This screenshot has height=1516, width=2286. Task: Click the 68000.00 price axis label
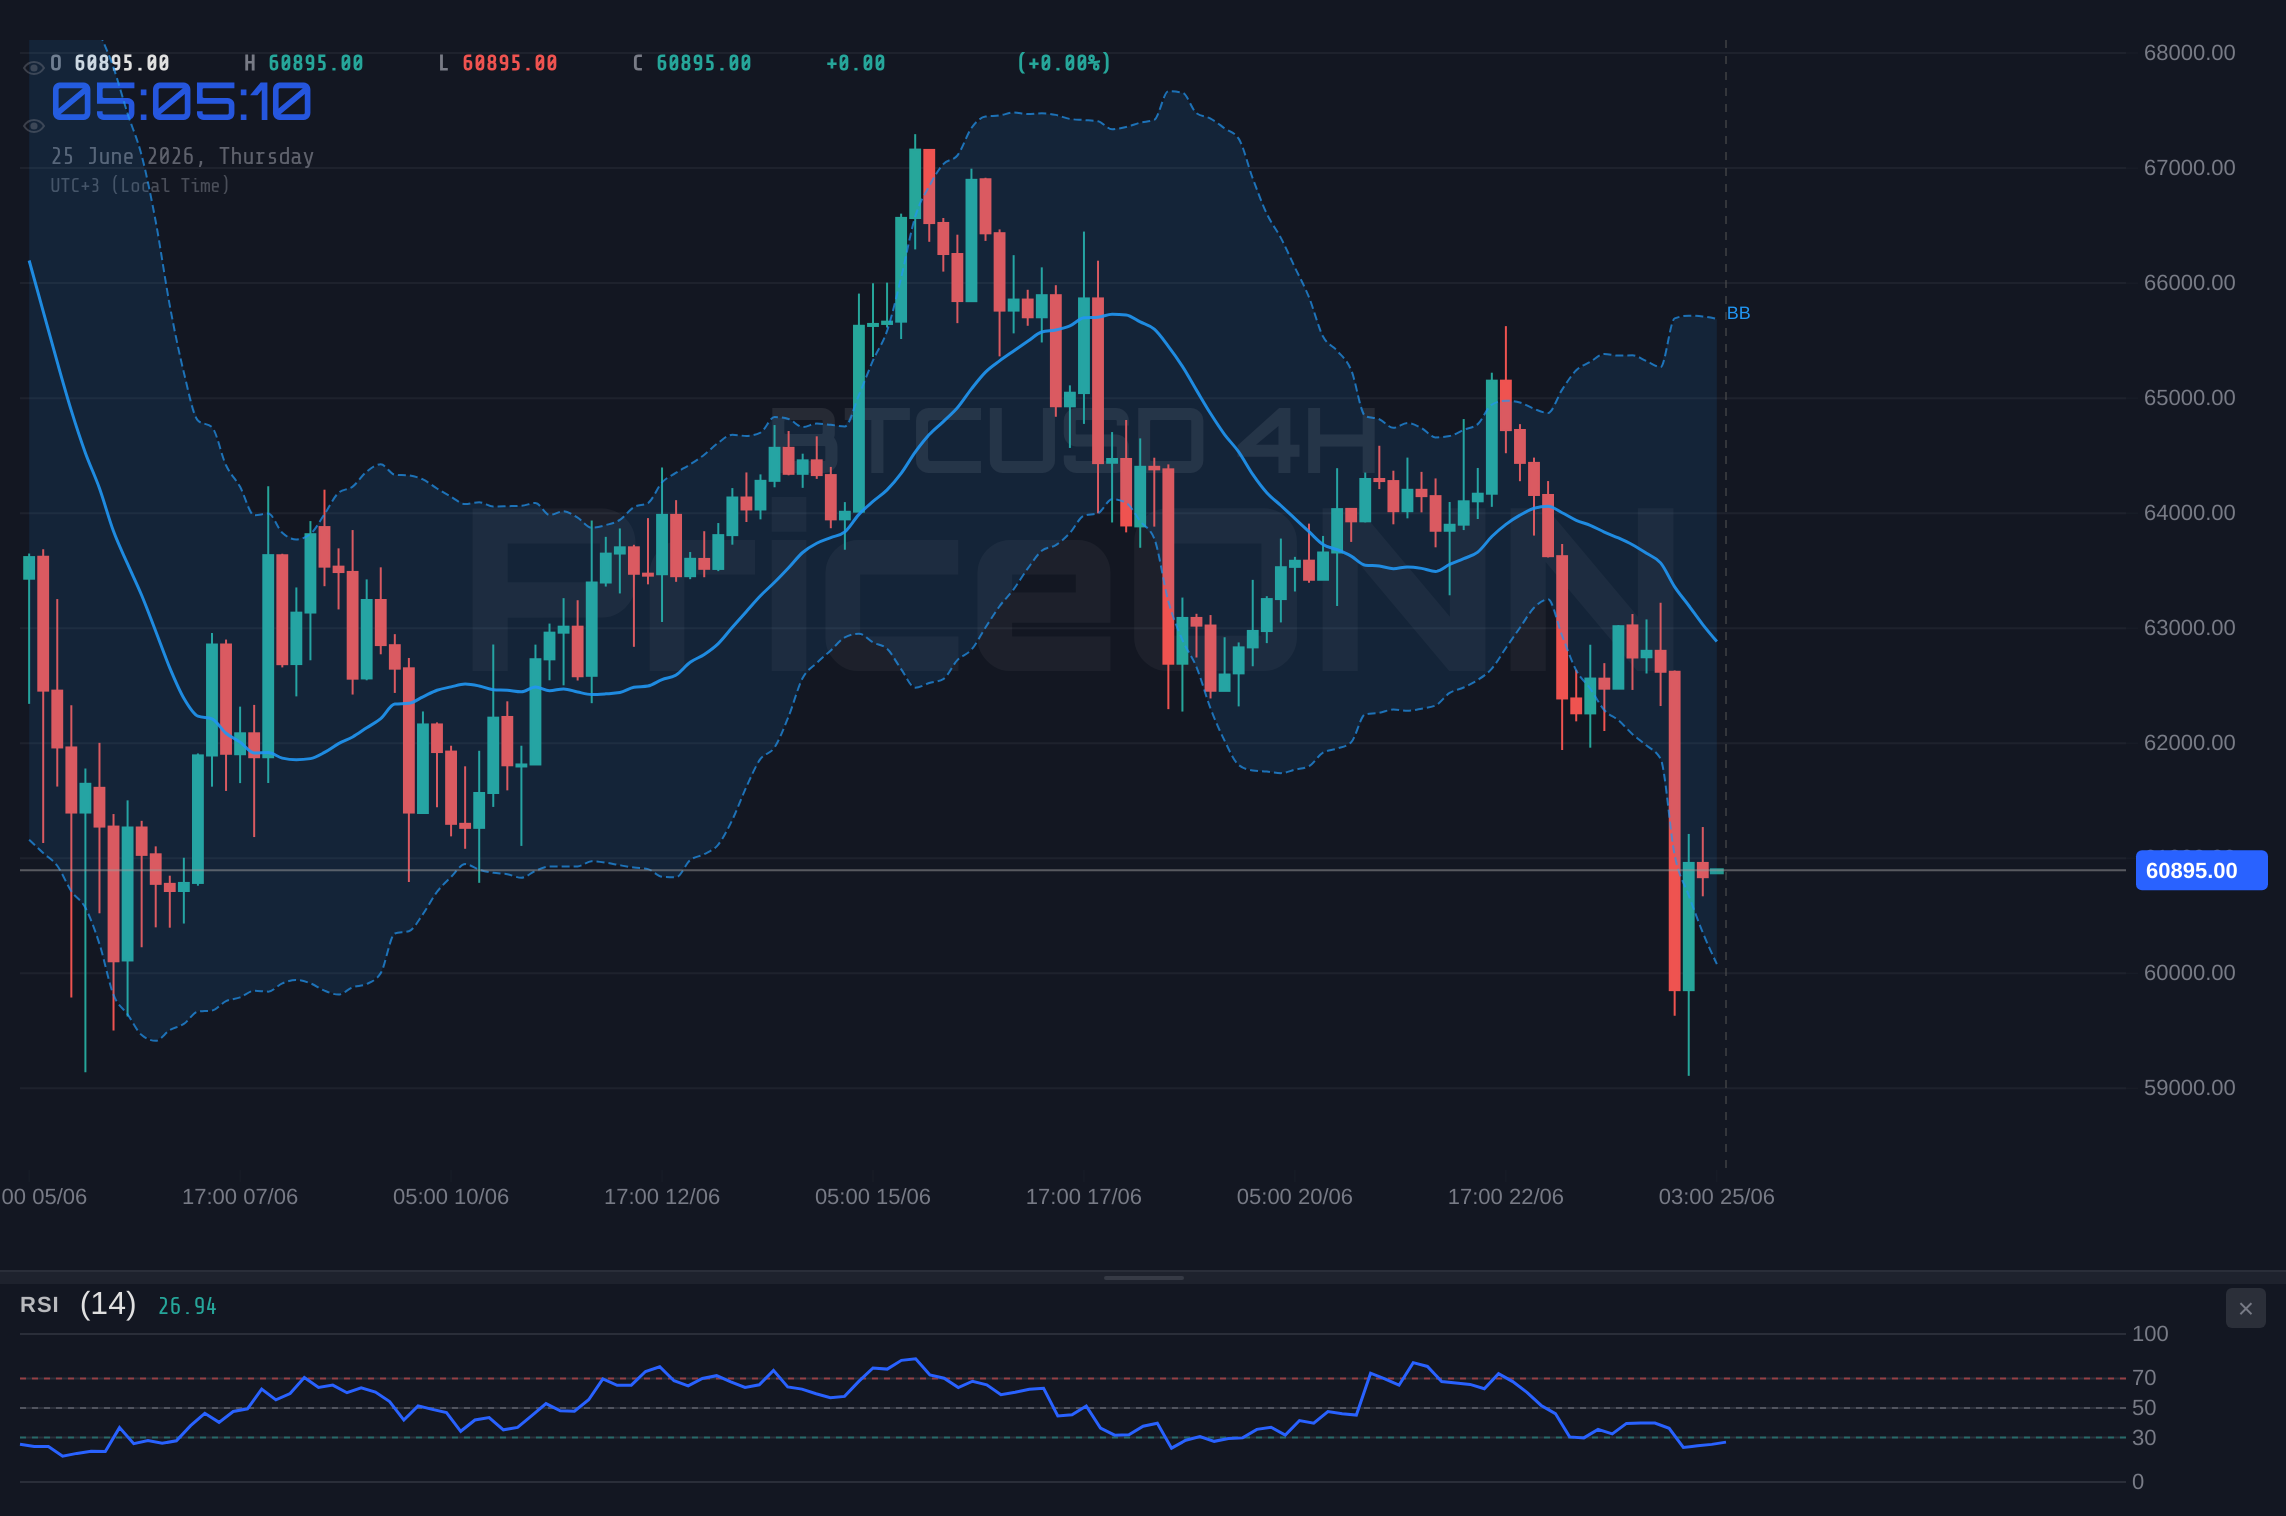2189,53
